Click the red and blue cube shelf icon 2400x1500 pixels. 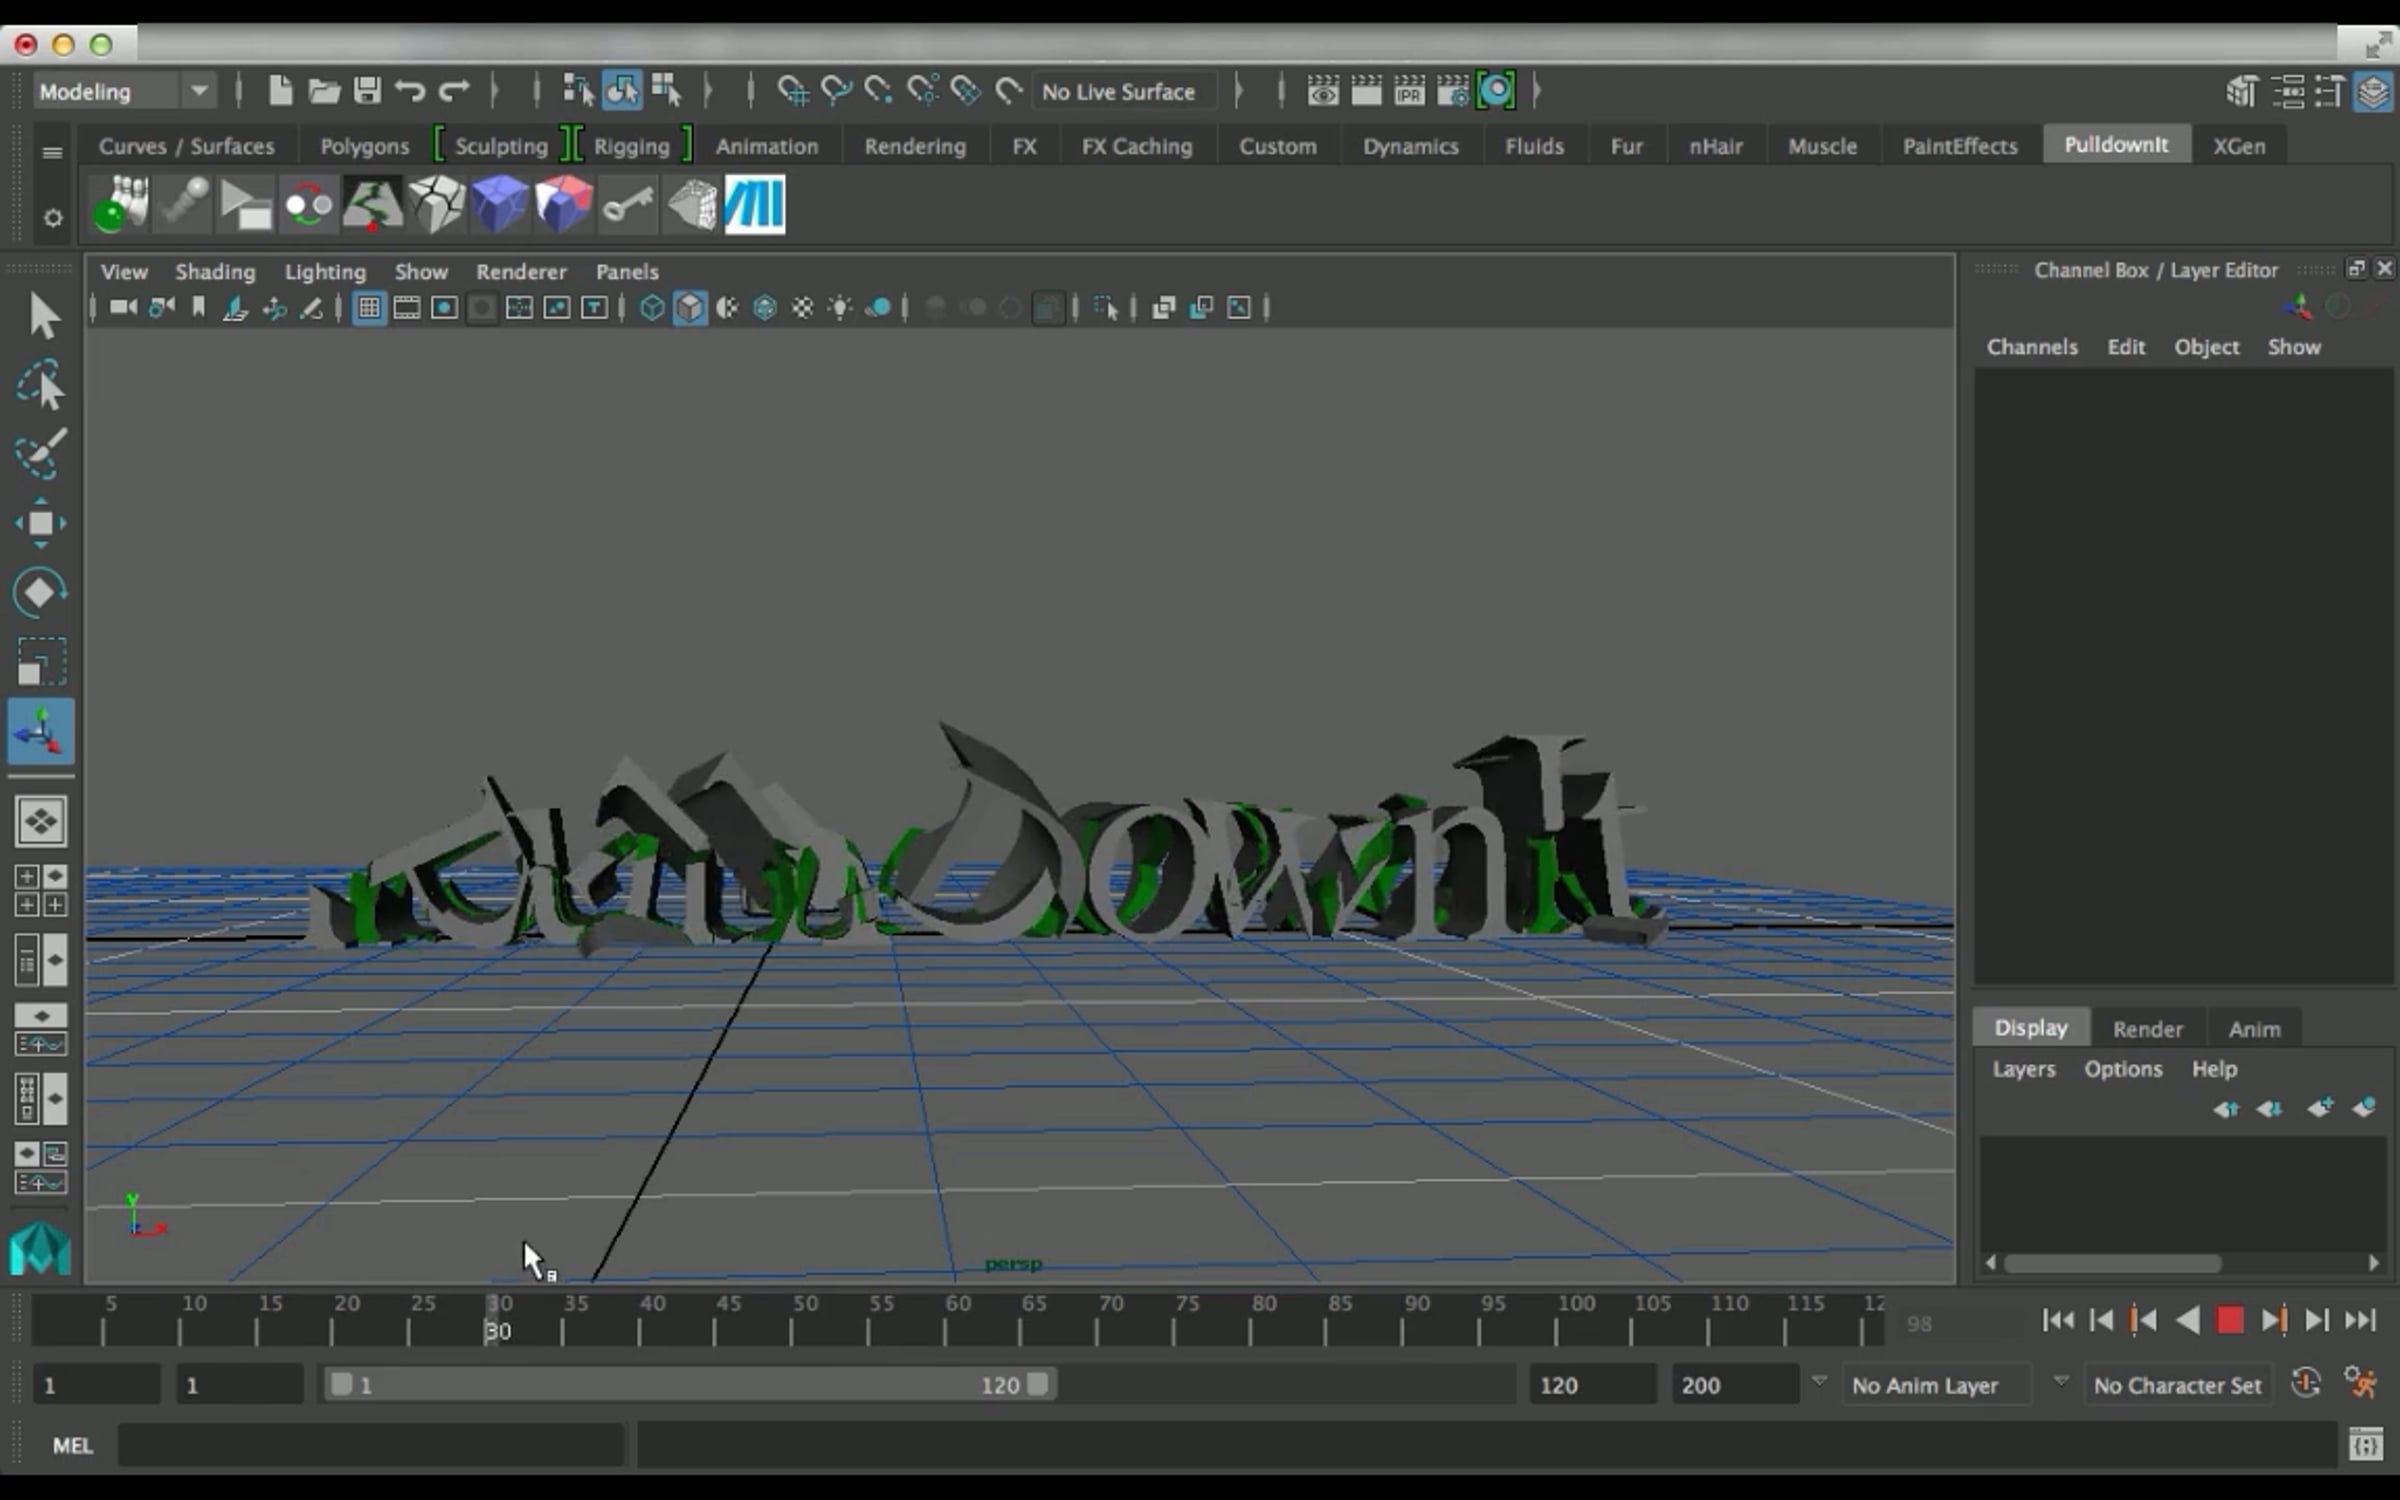(563, 204)
